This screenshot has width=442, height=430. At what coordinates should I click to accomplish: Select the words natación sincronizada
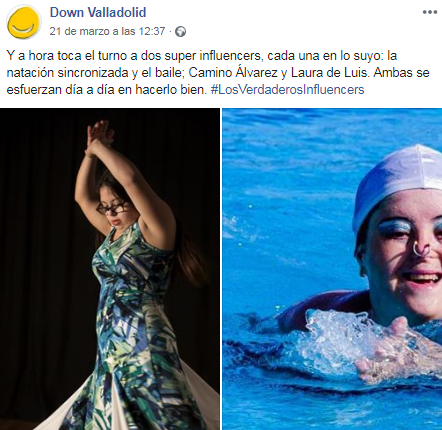click(x=67, y=73)
